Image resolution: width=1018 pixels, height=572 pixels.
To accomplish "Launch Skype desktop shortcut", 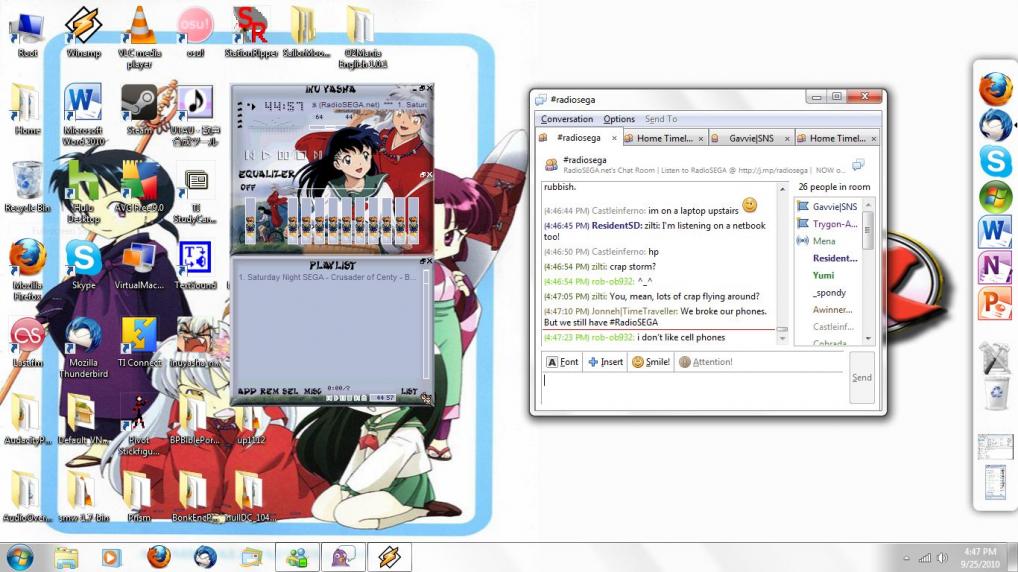I will pos(83,264).
